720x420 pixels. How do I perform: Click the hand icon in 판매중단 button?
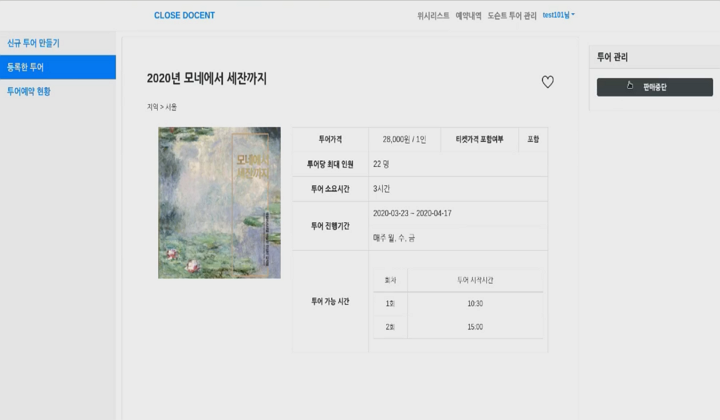click(x=630, y=85)
